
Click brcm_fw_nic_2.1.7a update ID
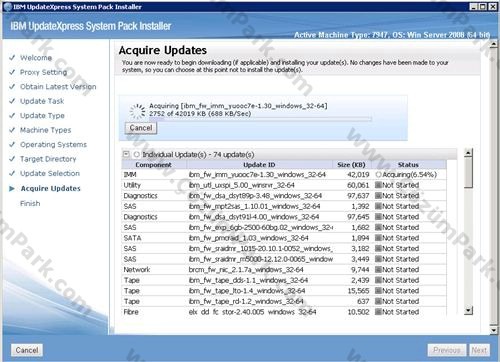[x=246, y=270]
